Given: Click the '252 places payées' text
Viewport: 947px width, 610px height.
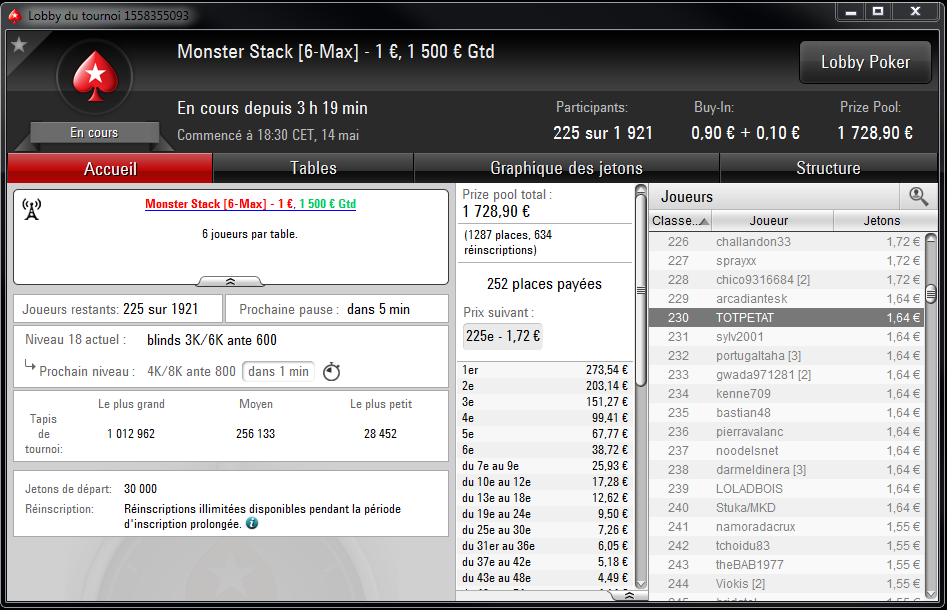Looking at the screenshot, I should (544, 284).
